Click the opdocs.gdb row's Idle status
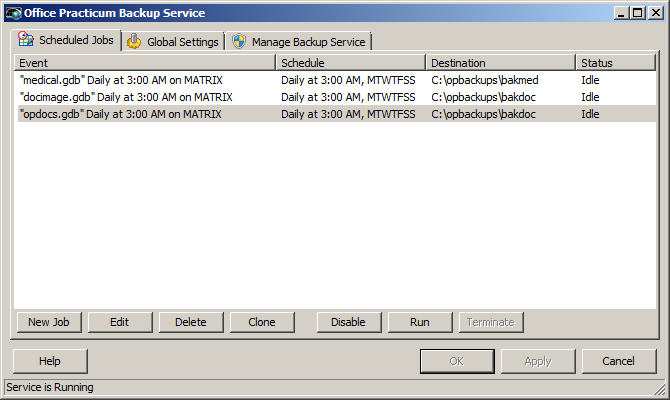Image resolution: width=670 pixels, height=400 pixels. pyautogui.click(x=590, y=114)
